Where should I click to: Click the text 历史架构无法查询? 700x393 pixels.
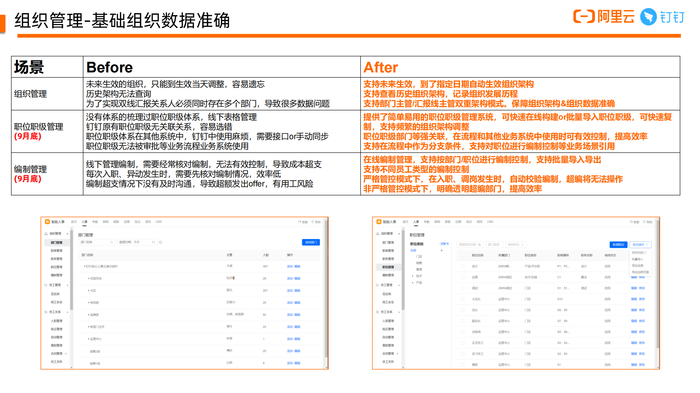point(118,94)
